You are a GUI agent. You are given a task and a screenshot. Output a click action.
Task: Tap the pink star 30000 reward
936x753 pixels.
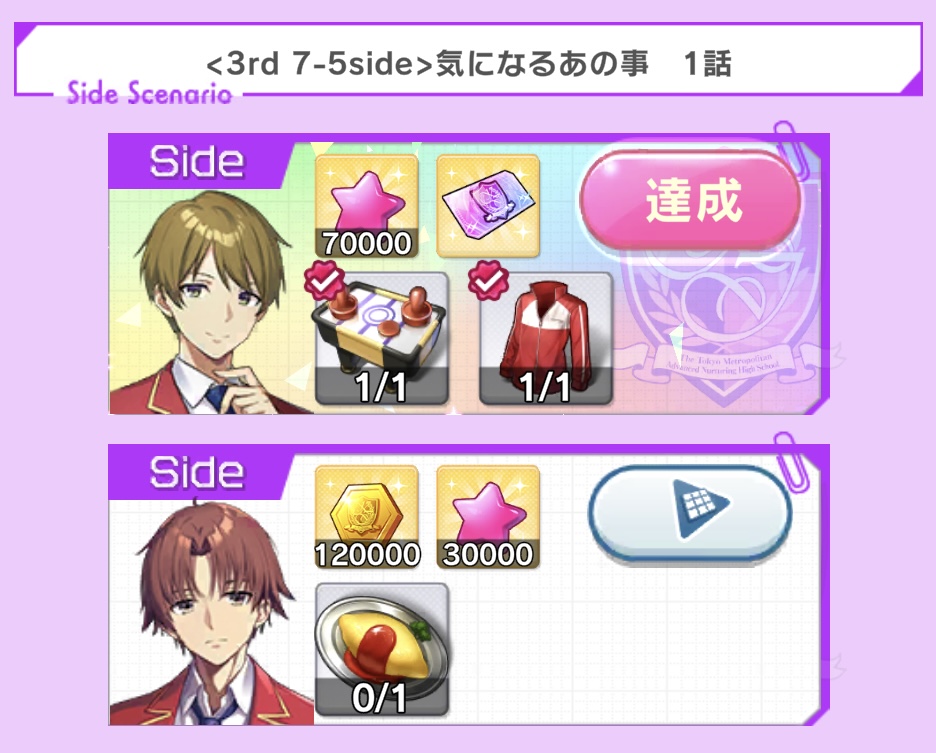(x=488, y=517)
